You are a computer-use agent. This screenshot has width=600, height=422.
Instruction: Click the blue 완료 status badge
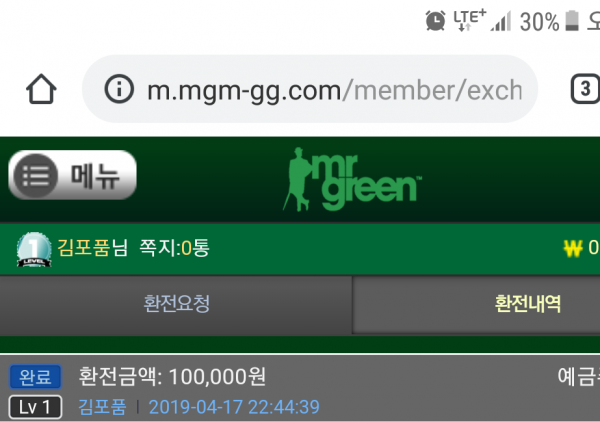[35, 377]
